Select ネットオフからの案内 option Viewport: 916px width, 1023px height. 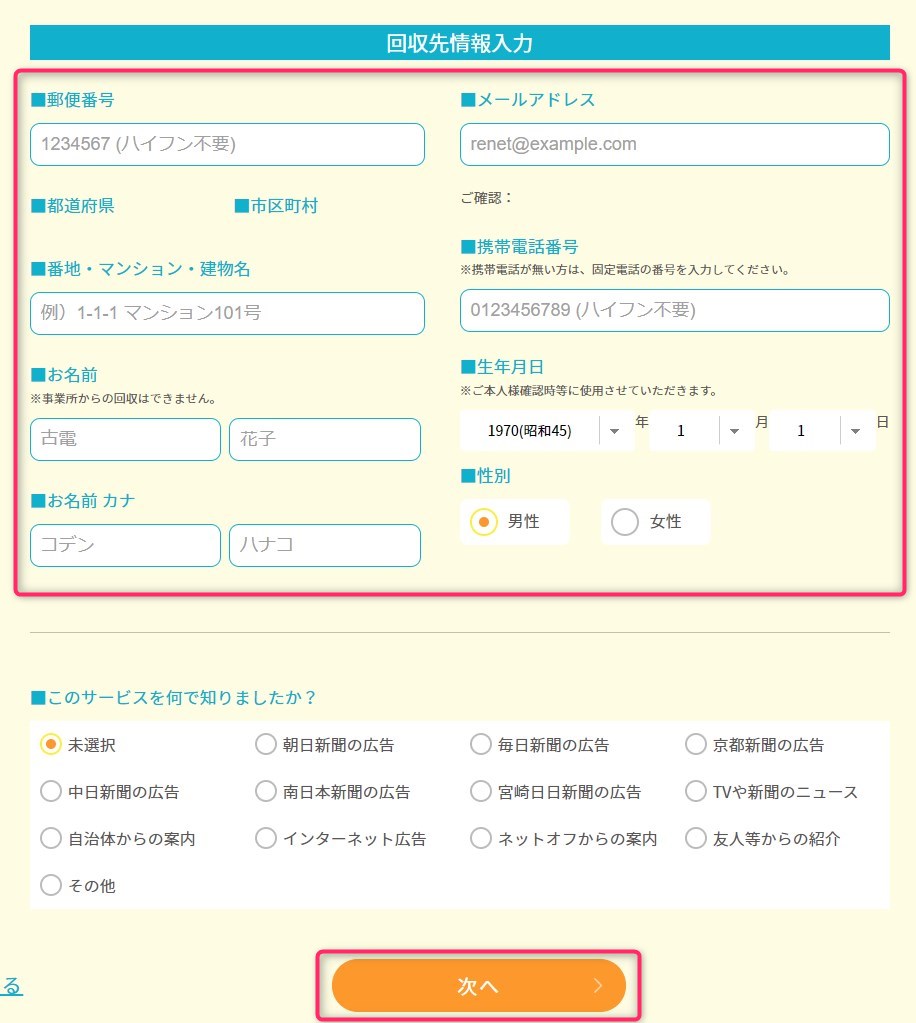point(481,838)
